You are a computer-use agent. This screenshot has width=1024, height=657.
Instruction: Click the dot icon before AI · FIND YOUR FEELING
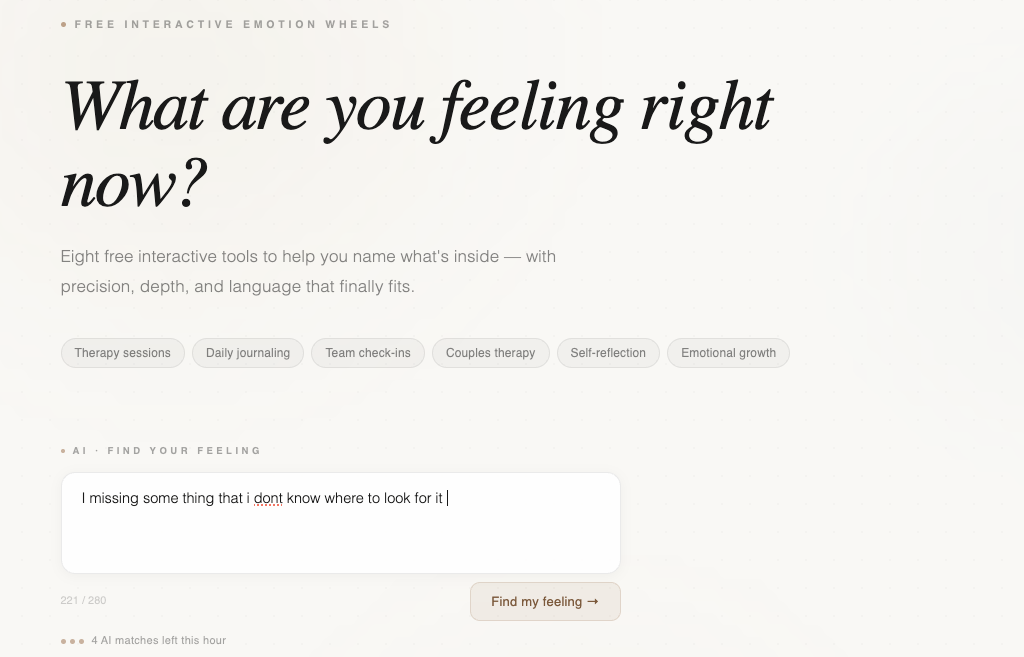point(66,450)
